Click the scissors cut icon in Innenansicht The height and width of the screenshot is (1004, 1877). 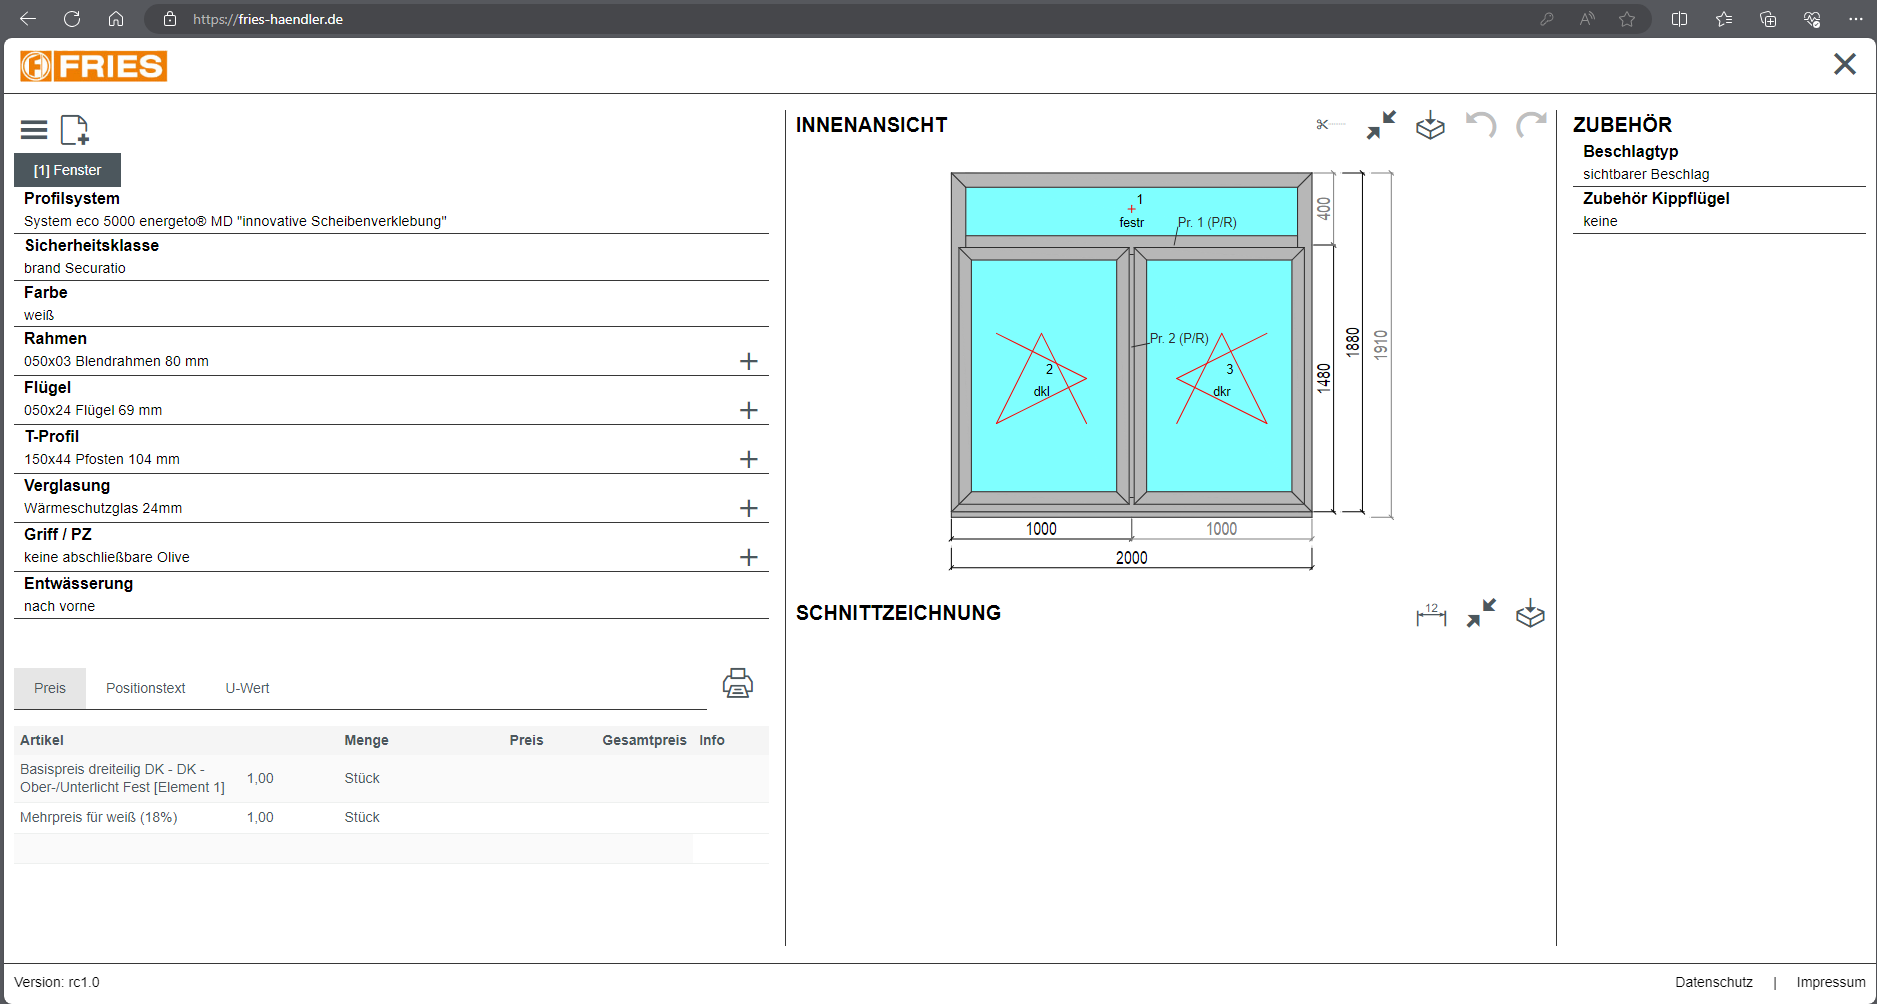pos(1330,125)
